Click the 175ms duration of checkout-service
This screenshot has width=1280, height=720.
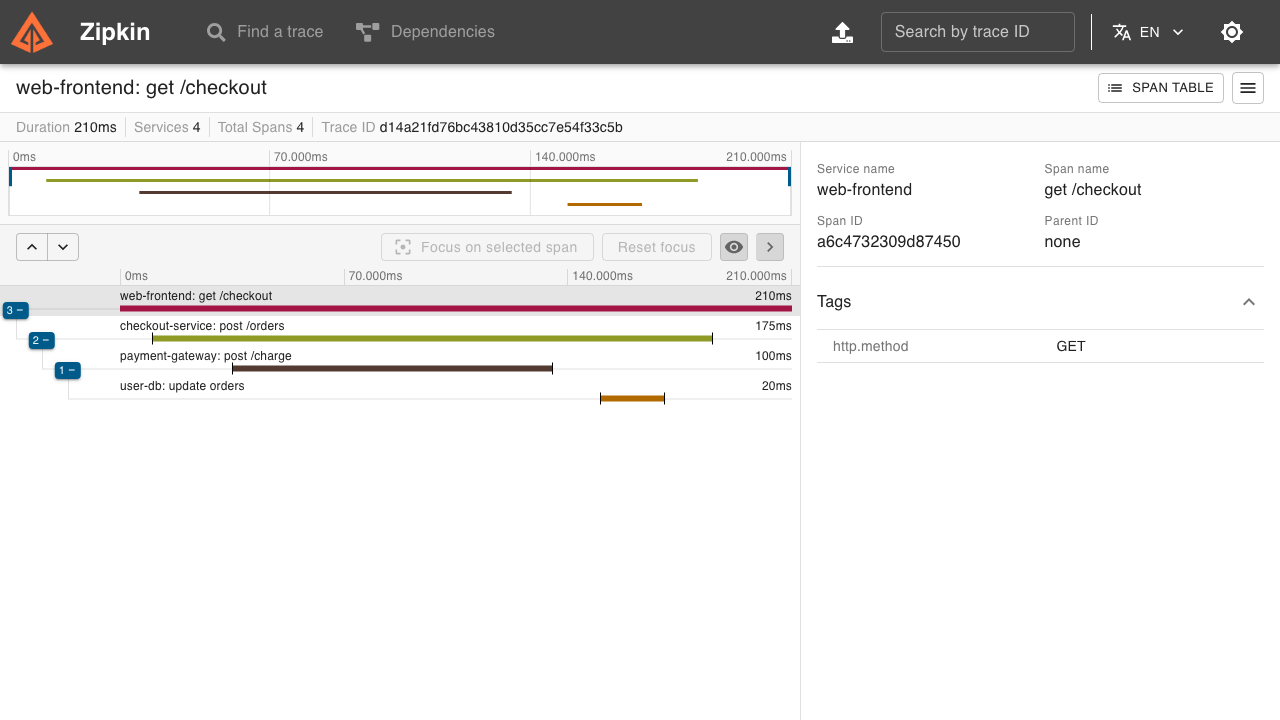773,326
